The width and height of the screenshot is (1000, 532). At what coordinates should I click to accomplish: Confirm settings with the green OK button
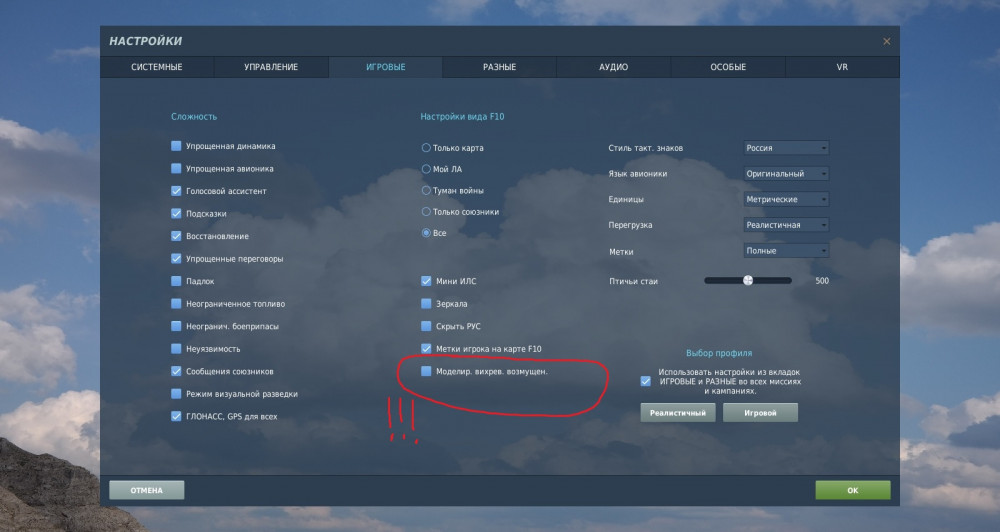853,490
